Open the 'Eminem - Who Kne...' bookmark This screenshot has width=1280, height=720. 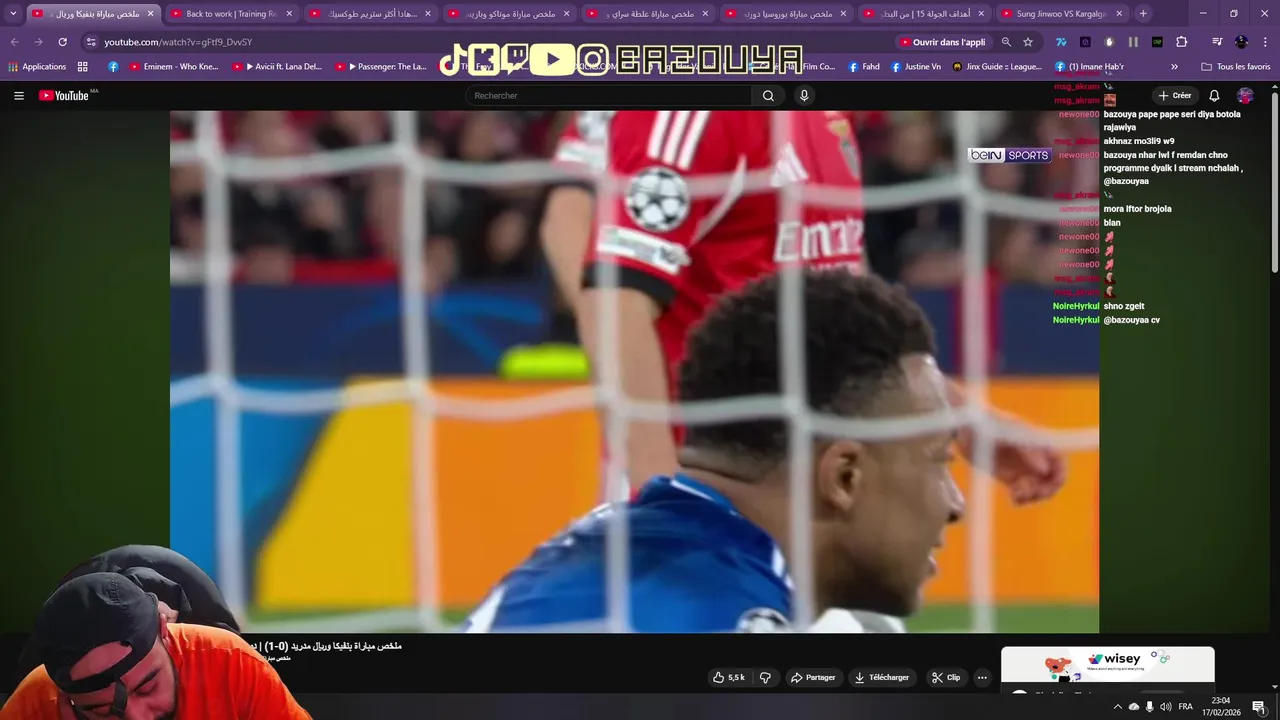[174, 67]
